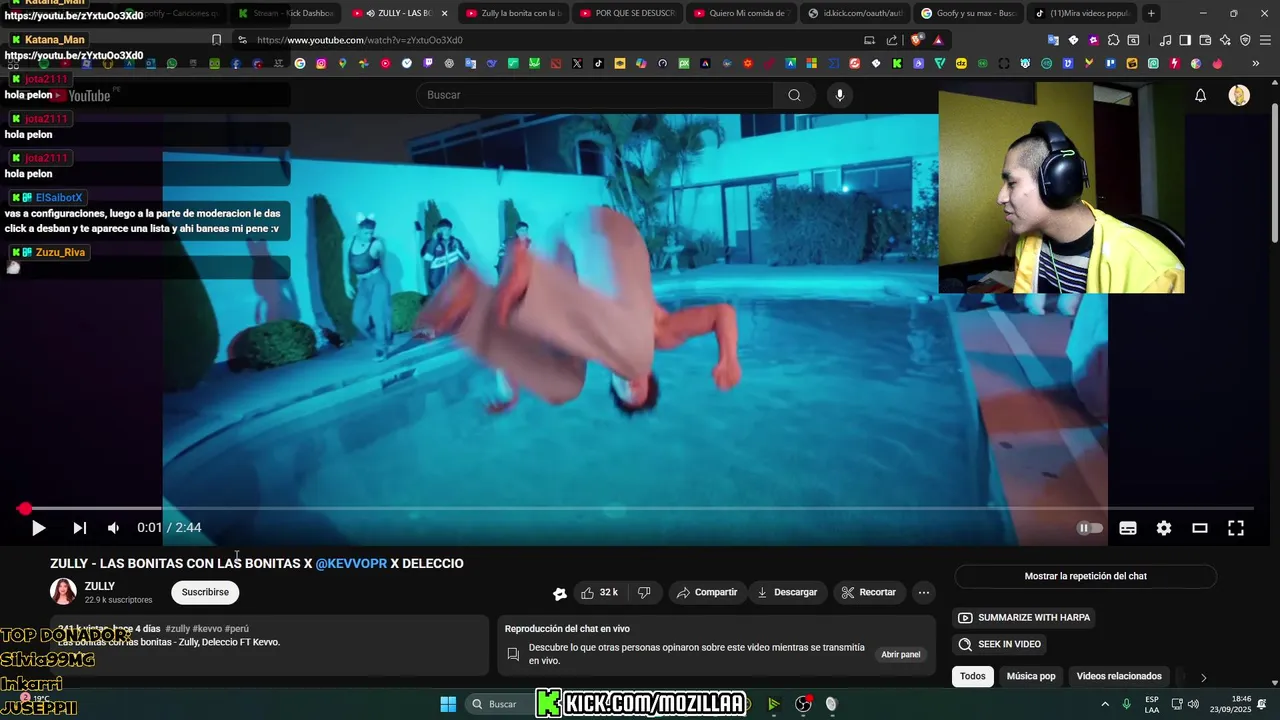
Task: Click the browser address bar URL
Action: click(x=360, y=40)
